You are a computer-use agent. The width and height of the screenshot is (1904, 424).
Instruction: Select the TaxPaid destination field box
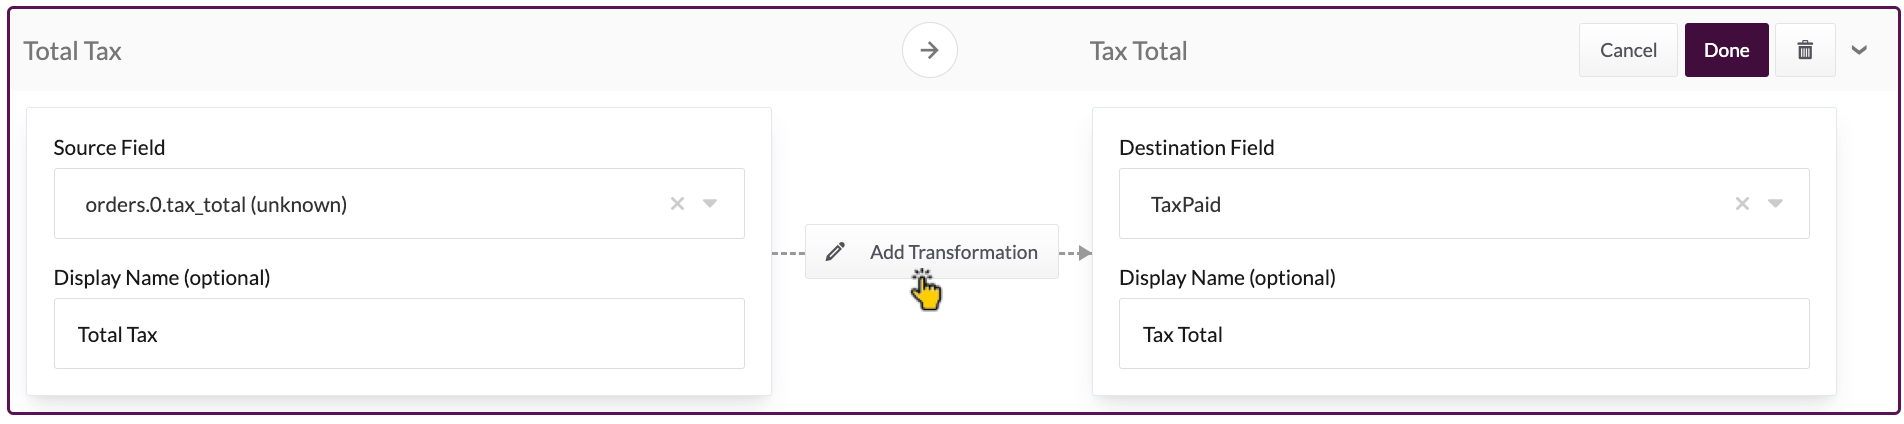click(x=1420, y=204)
